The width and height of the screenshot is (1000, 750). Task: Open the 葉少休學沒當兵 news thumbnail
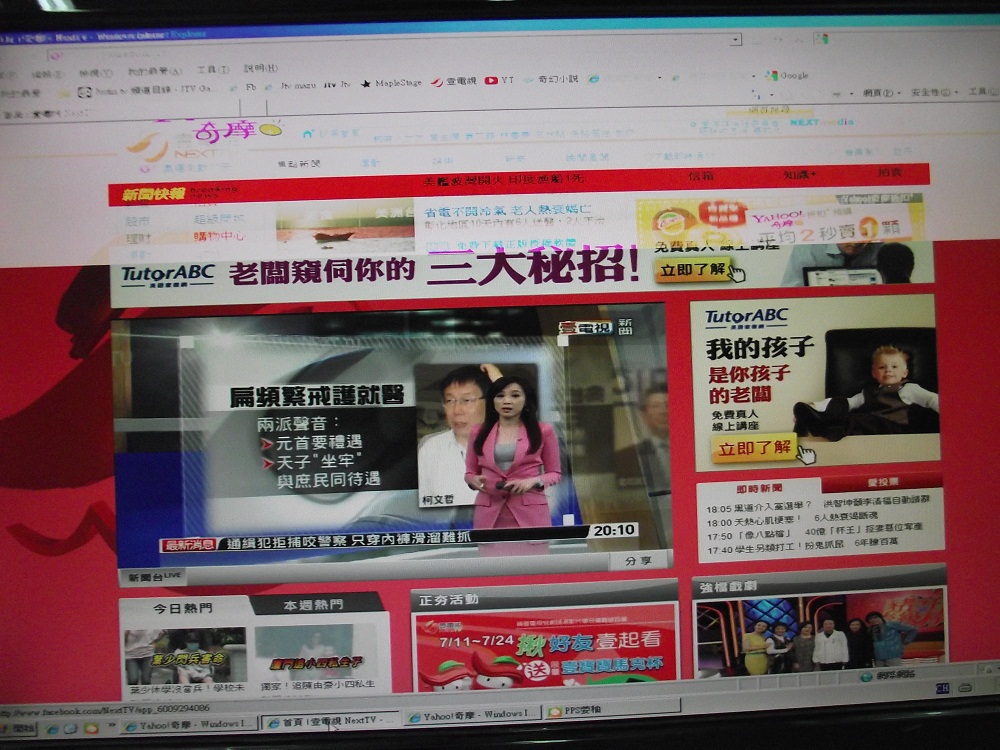(x=185, y=656)
